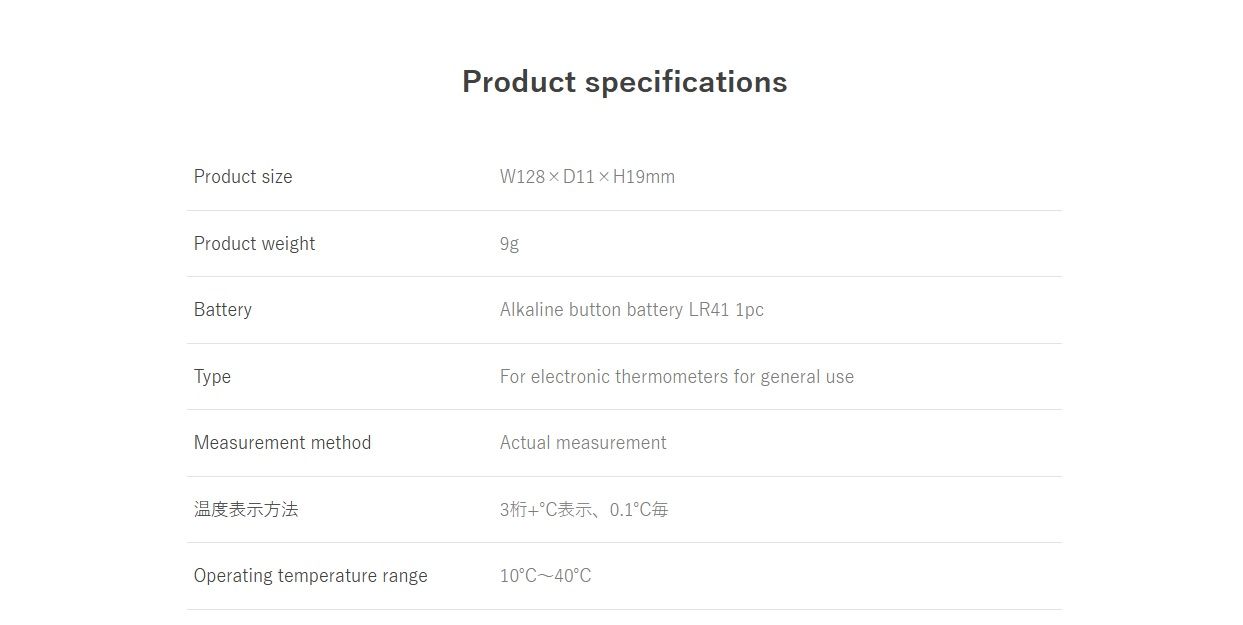Select the Measurement method label
Screen dimensions: 1243x625
282,443
